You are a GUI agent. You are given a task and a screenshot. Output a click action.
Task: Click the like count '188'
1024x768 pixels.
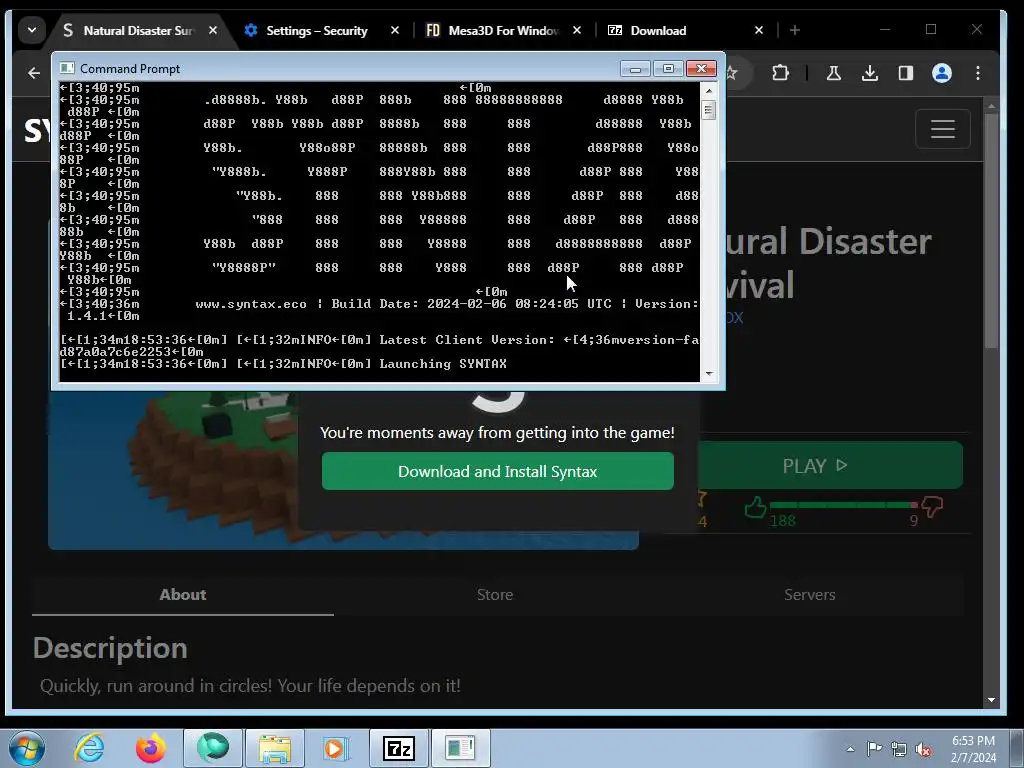click(782, 520)
